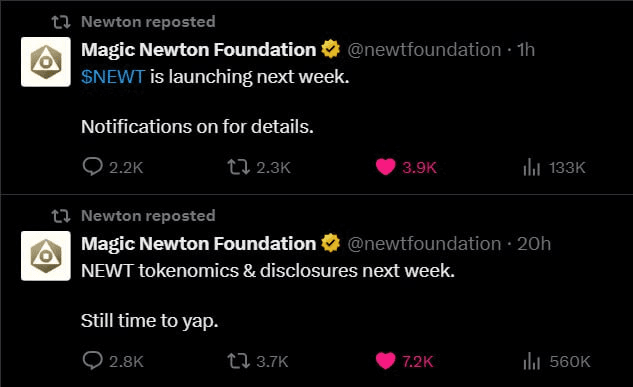Open the $NEWT cashtag link
Image resolution: width=633 pixels, height=387 pixels.
pos(113,77)
